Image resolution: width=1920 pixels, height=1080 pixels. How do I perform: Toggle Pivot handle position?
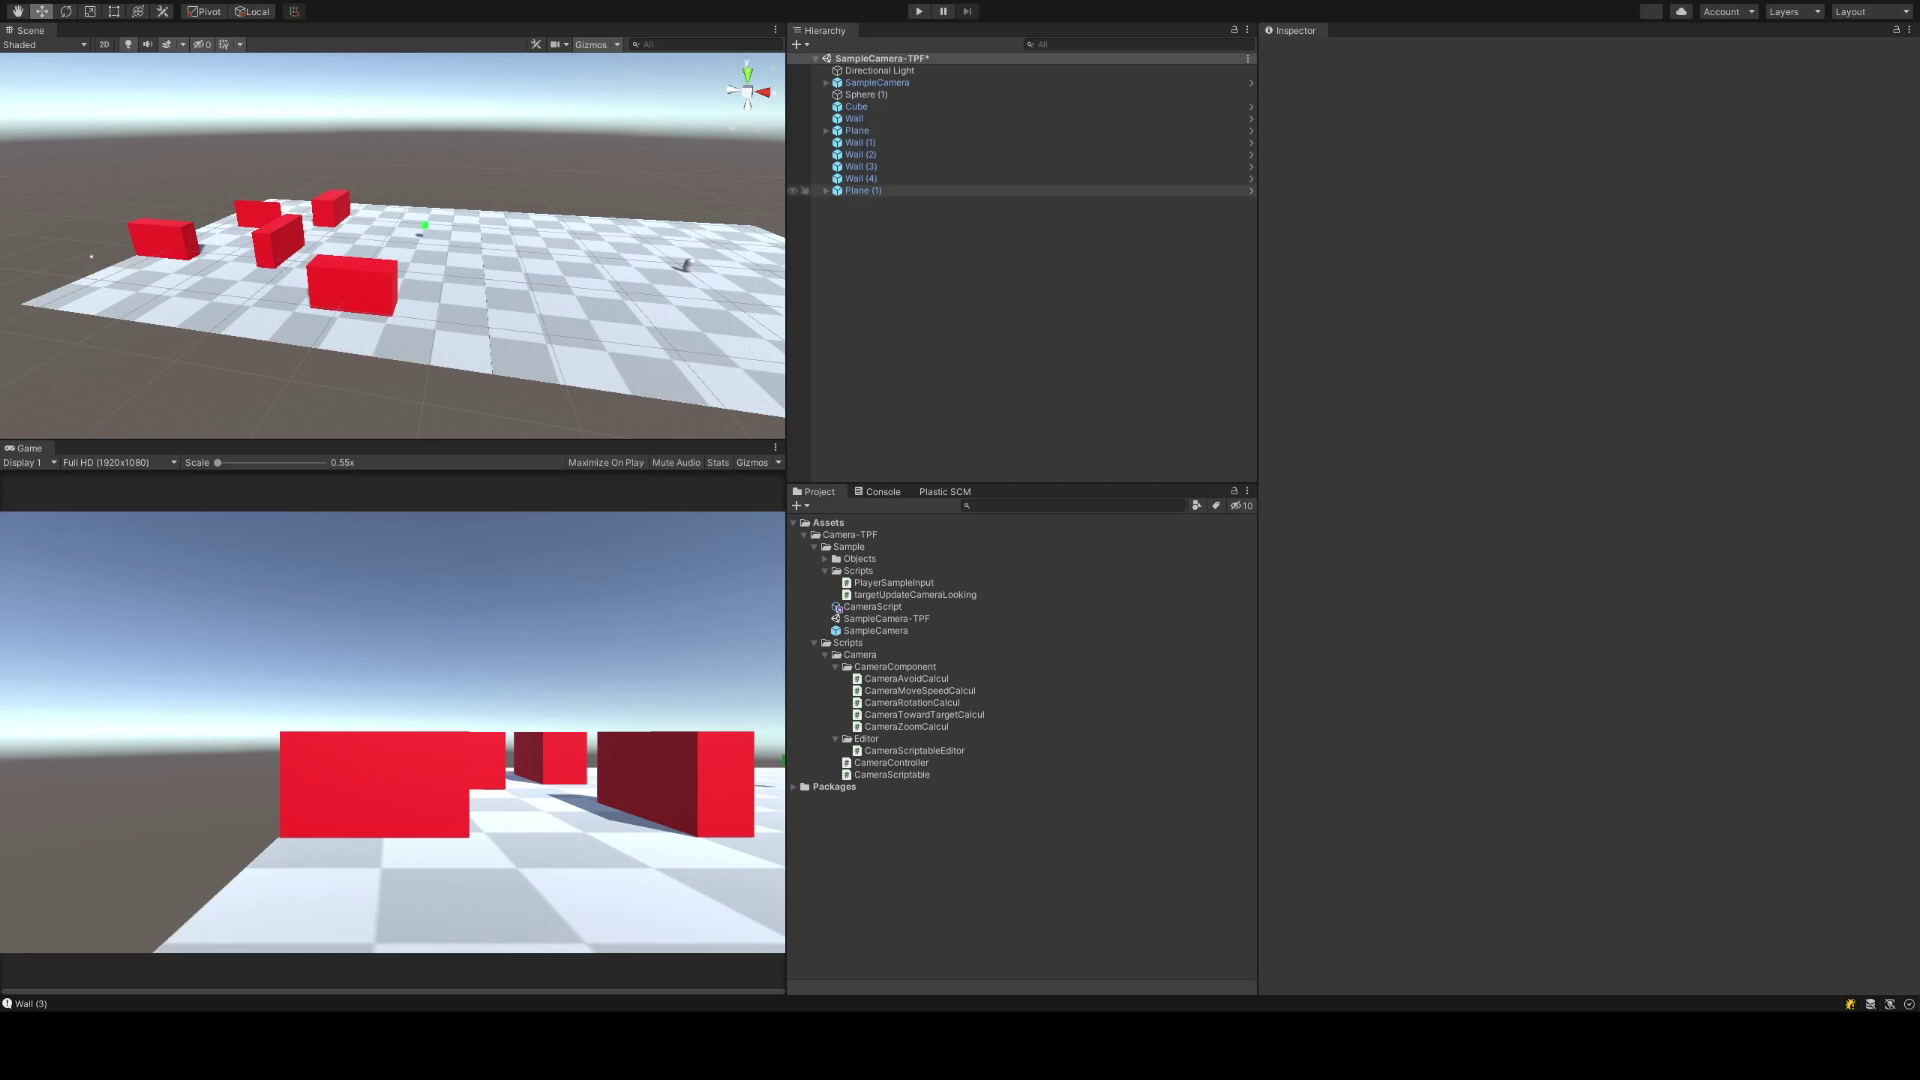(x=204, y=11)
